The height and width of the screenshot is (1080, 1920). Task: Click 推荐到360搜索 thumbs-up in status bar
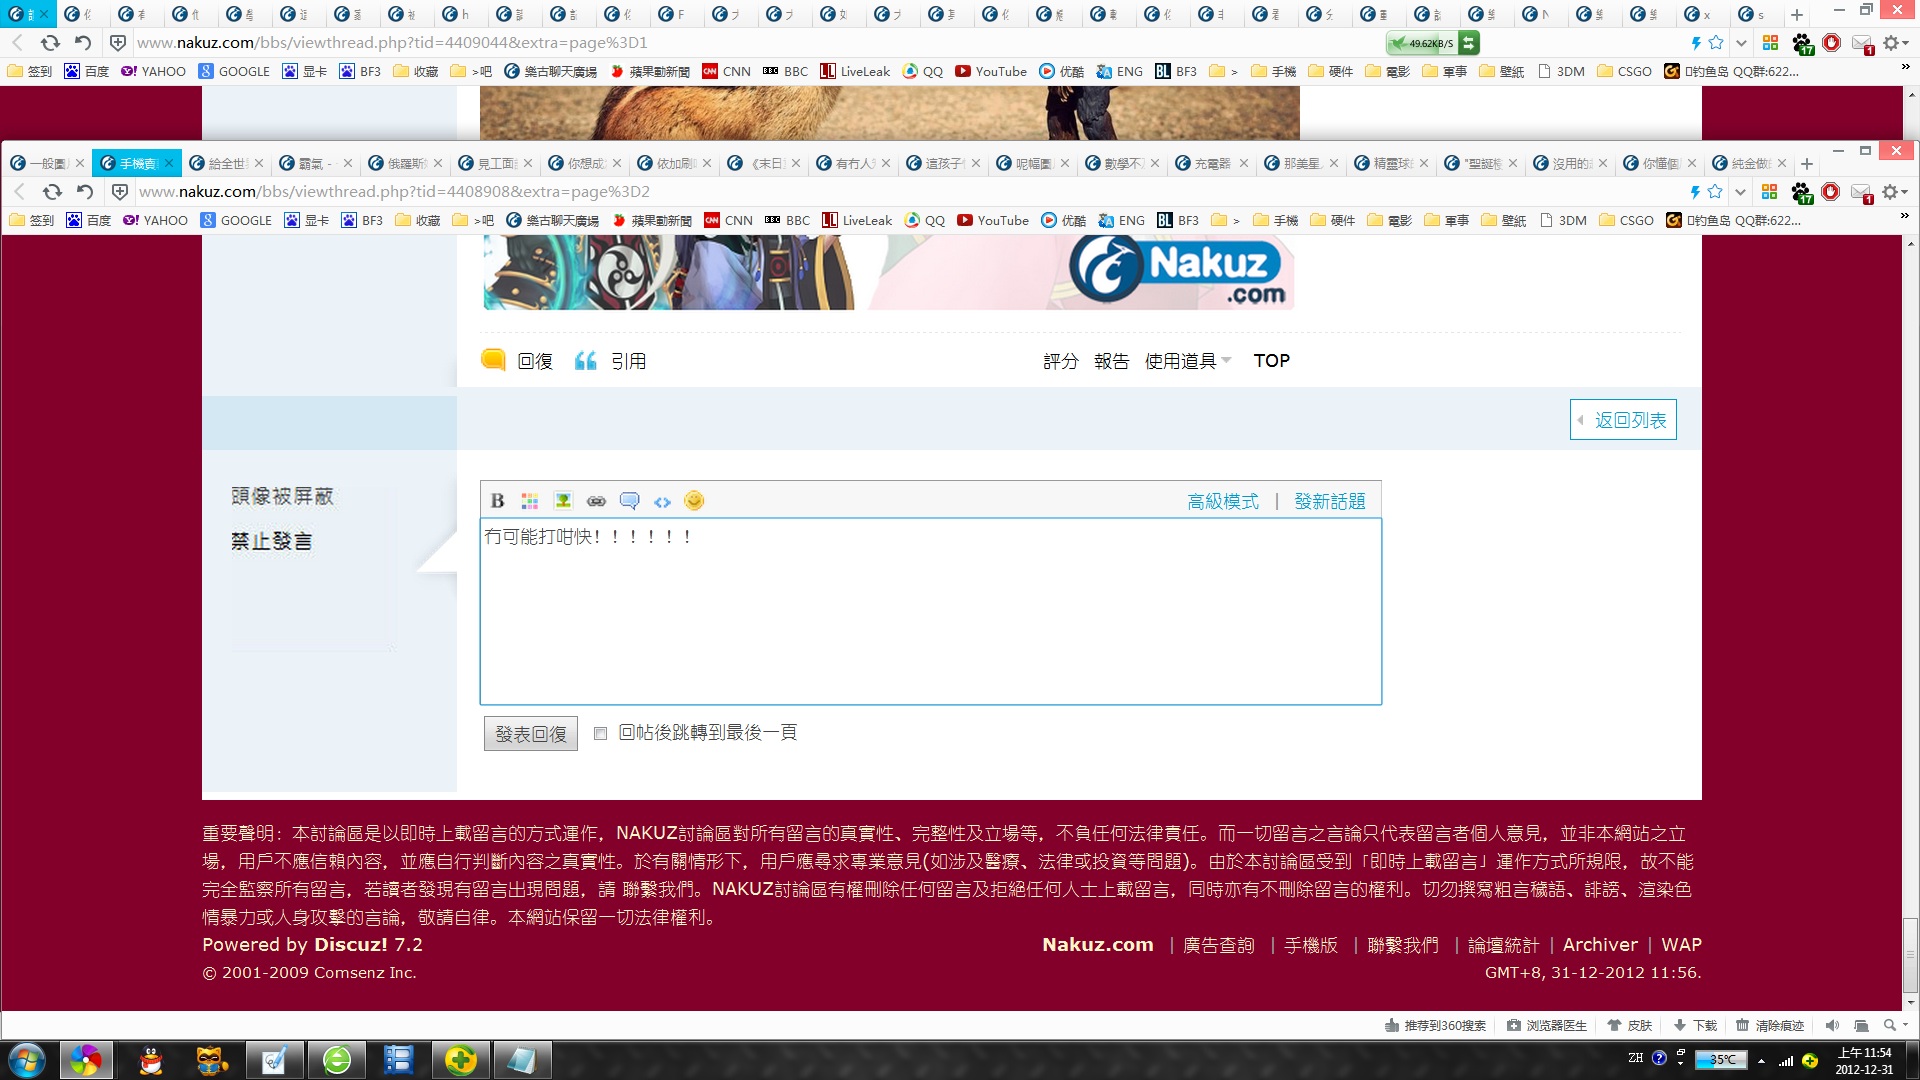click(1435, 1025)
